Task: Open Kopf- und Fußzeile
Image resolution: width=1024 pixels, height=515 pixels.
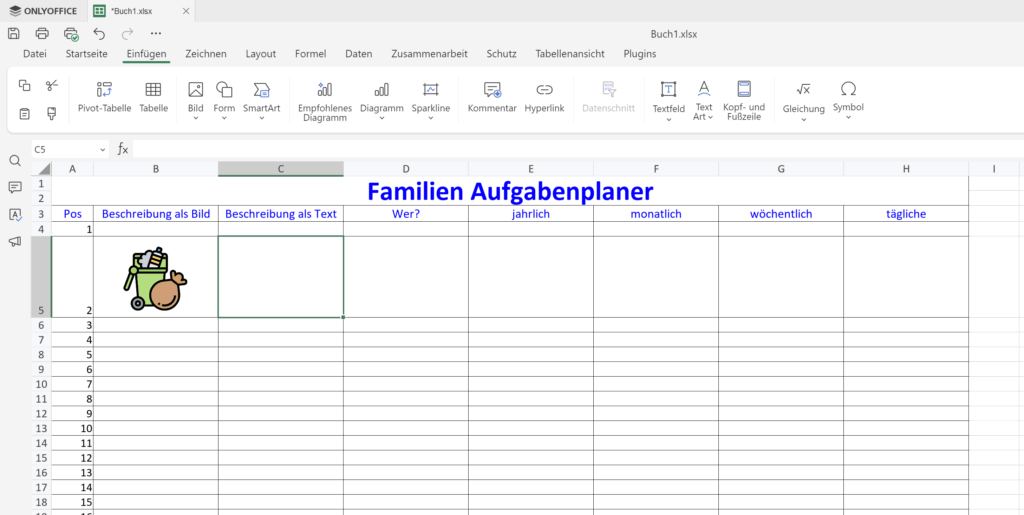Action: click(744, 102)
